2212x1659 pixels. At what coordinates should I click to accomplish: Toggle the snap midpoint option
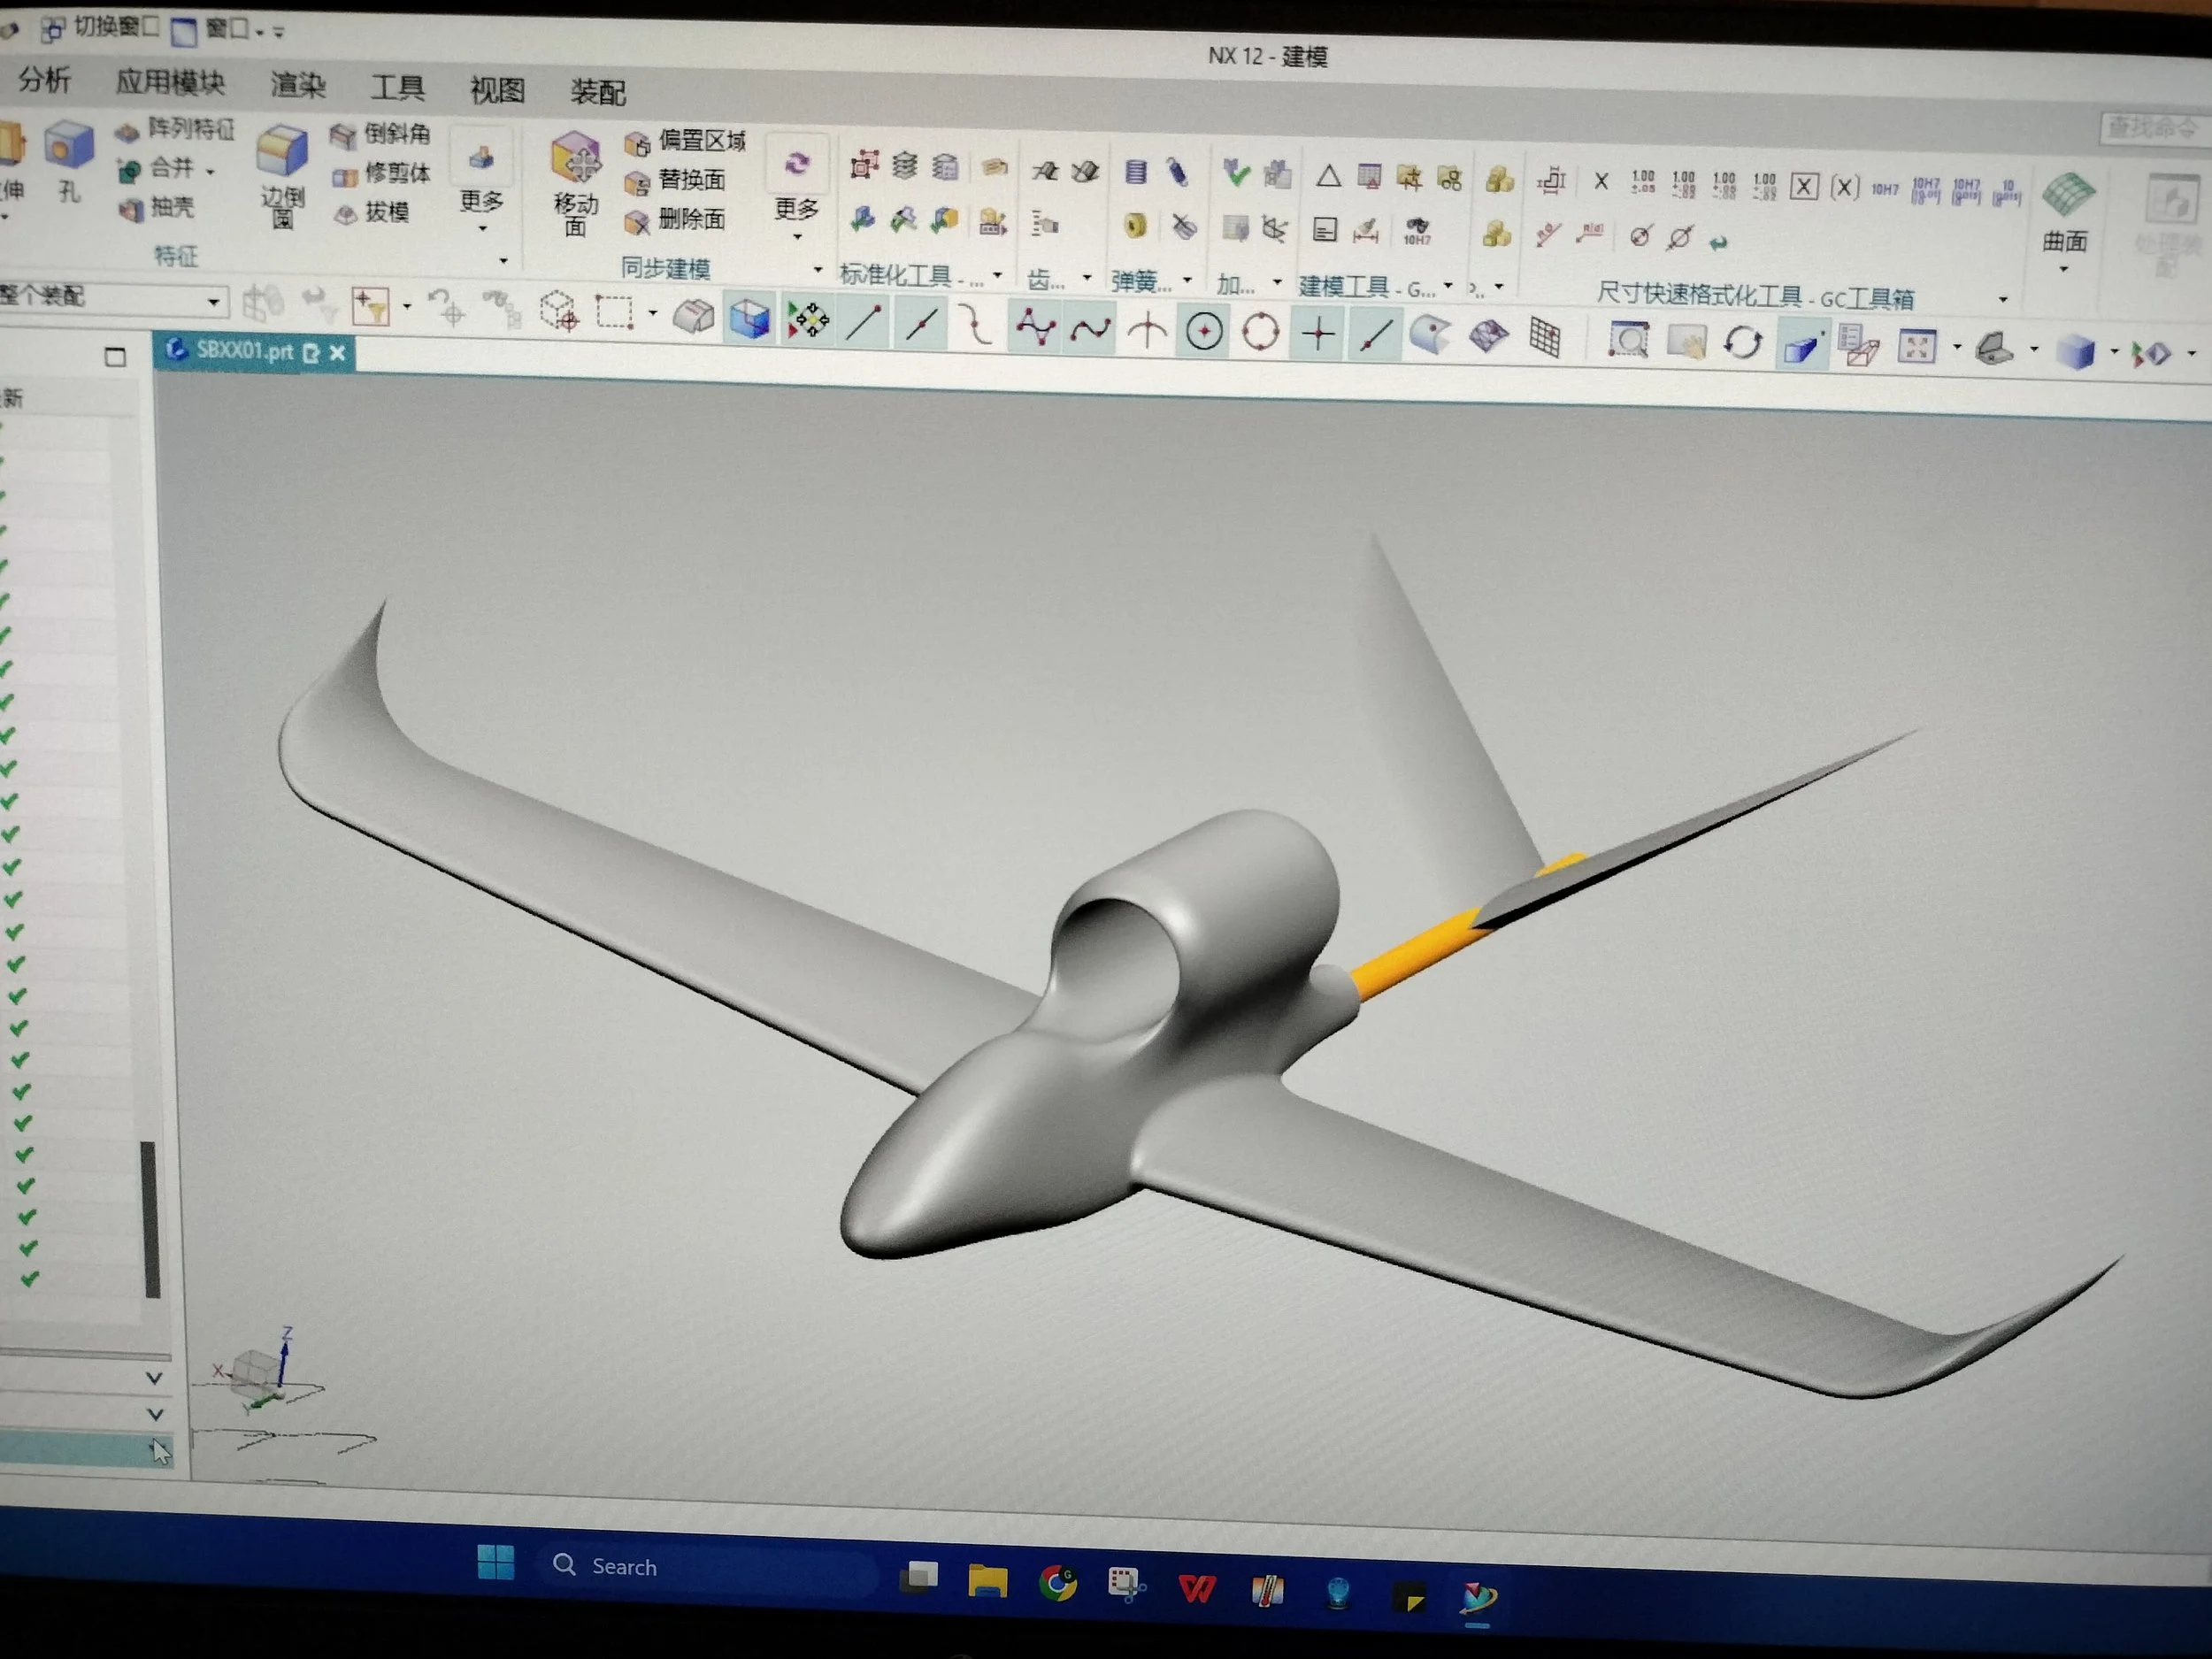921,325
